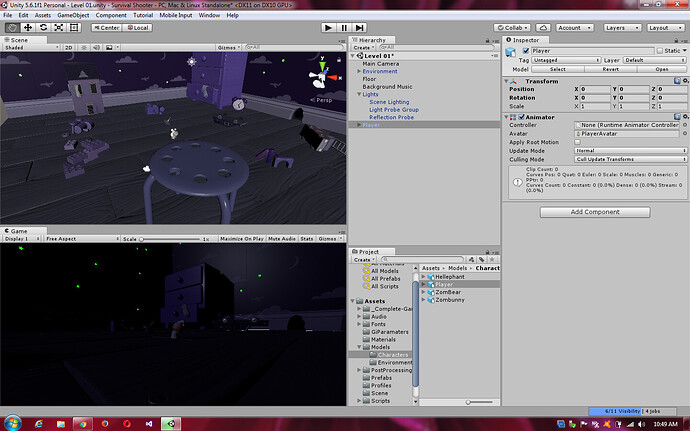The image size is (690, 431).
Task: Open Unity icon in taskbar
Action: point(171,424)
